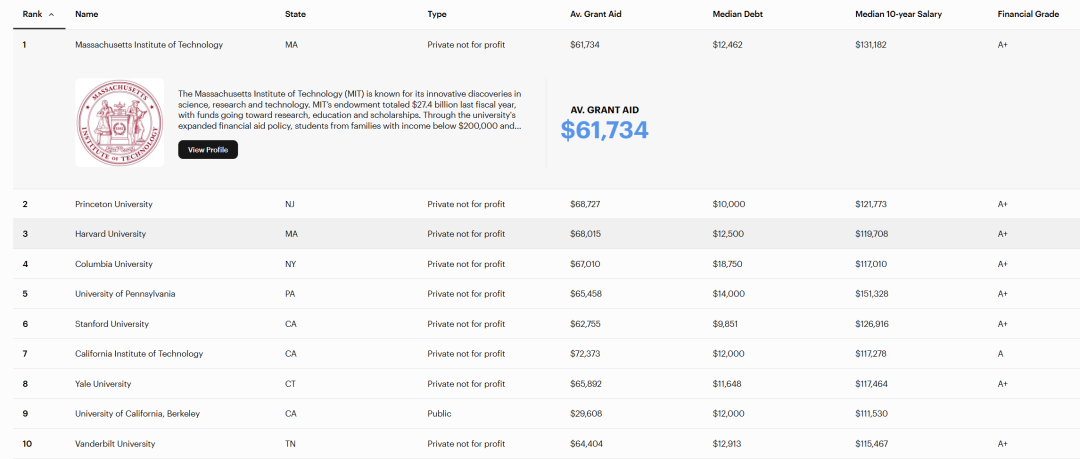The width and height of the screenshot is (1080, 459).
Task: Click Penn's $65,458 grant aid cell
Action: click(x=585, y=294)
